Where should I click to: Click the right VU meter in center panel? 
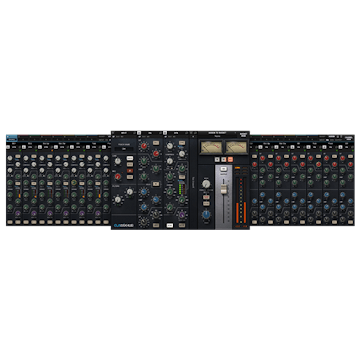236,147
